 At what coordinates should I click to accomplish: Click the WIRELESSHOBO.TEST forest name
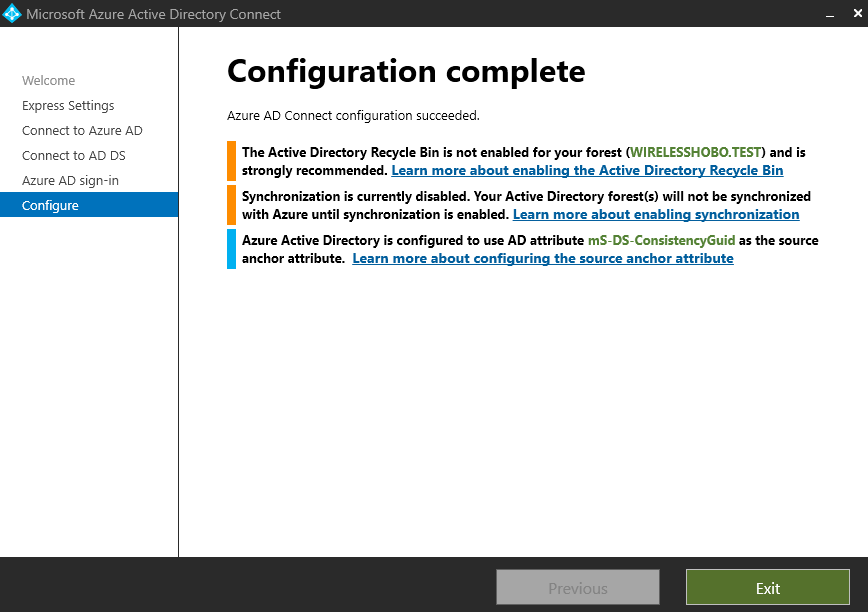(696, 153)
